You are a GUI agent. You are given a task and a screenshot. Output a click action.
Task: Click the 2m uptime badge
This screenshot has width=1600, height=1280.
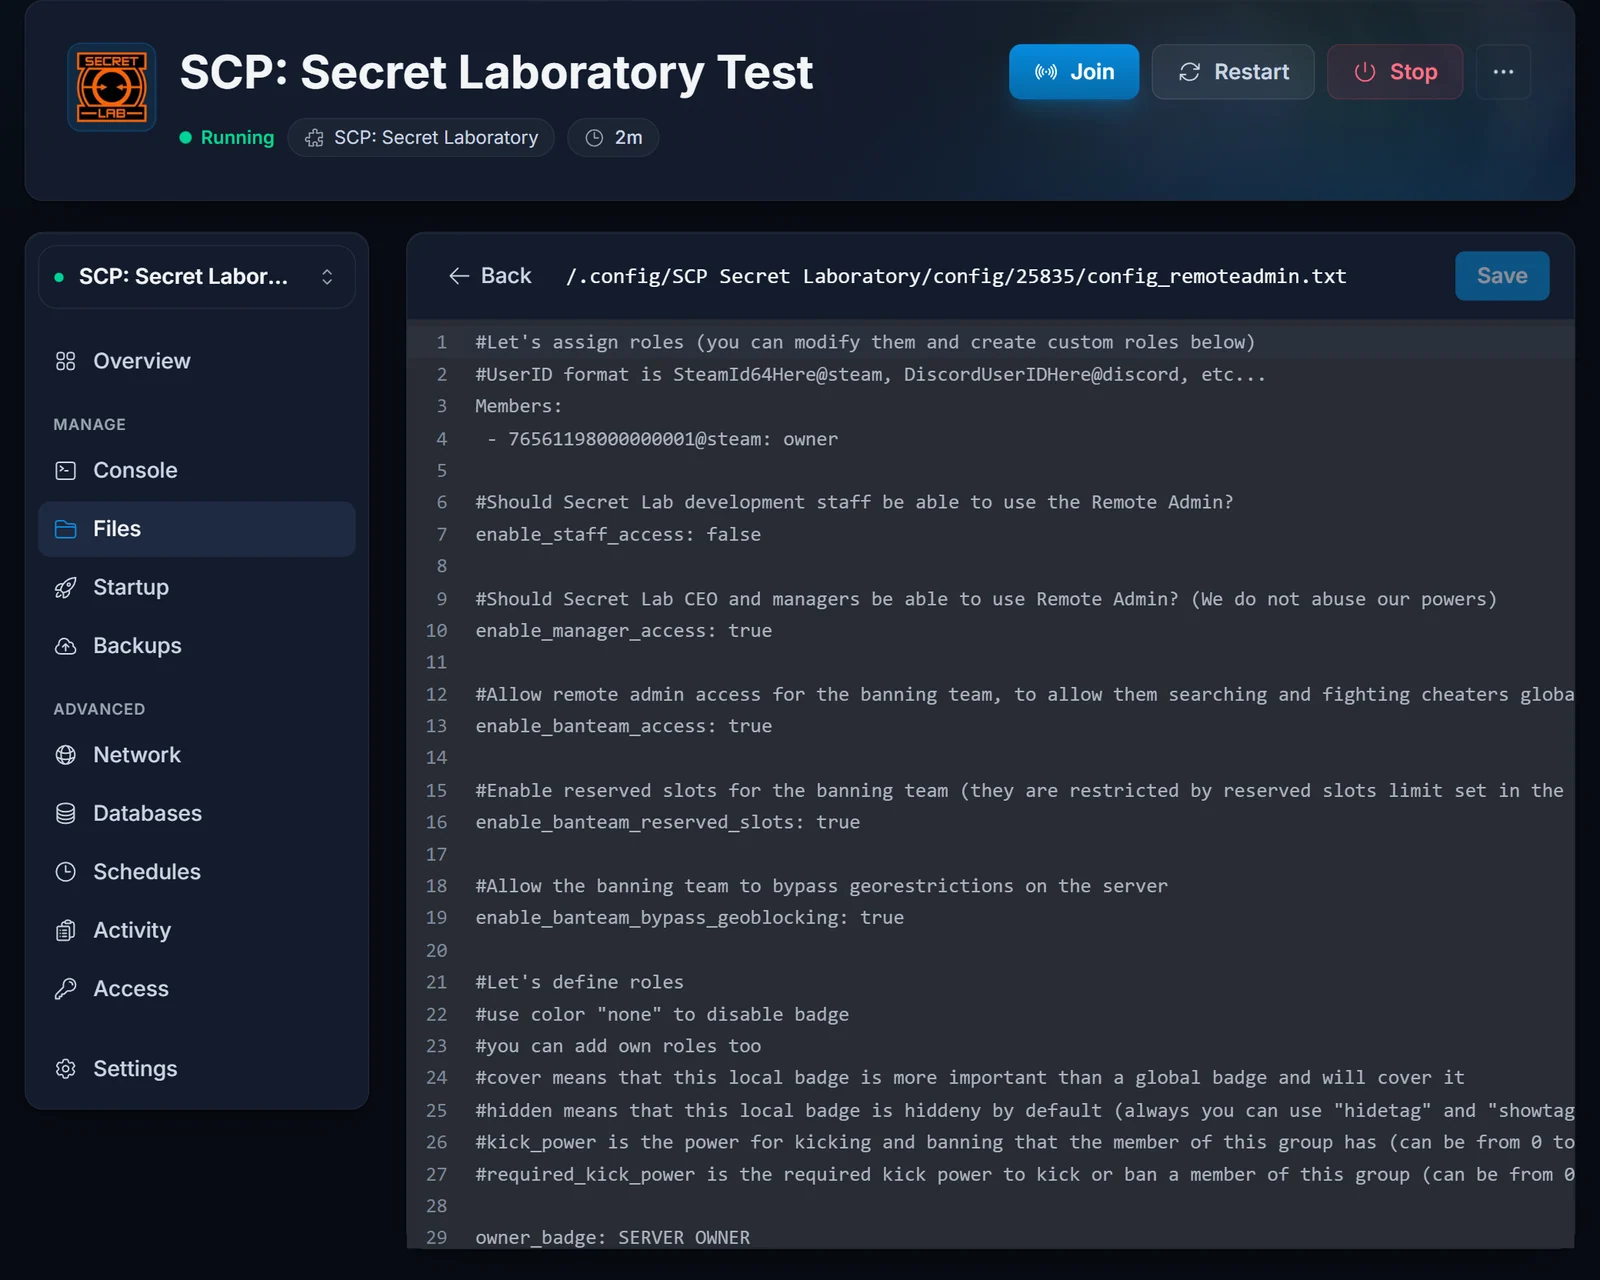[613, 138]
